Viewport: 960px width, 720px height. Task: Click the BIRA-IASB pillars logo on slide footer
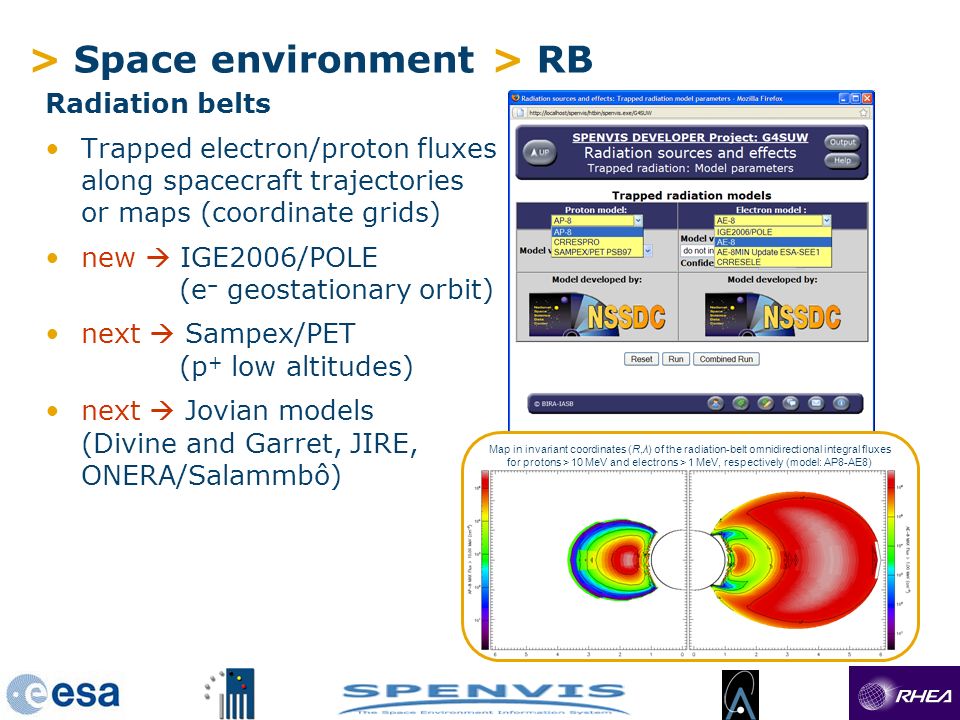pyautogui.click(x=230, y=694)
